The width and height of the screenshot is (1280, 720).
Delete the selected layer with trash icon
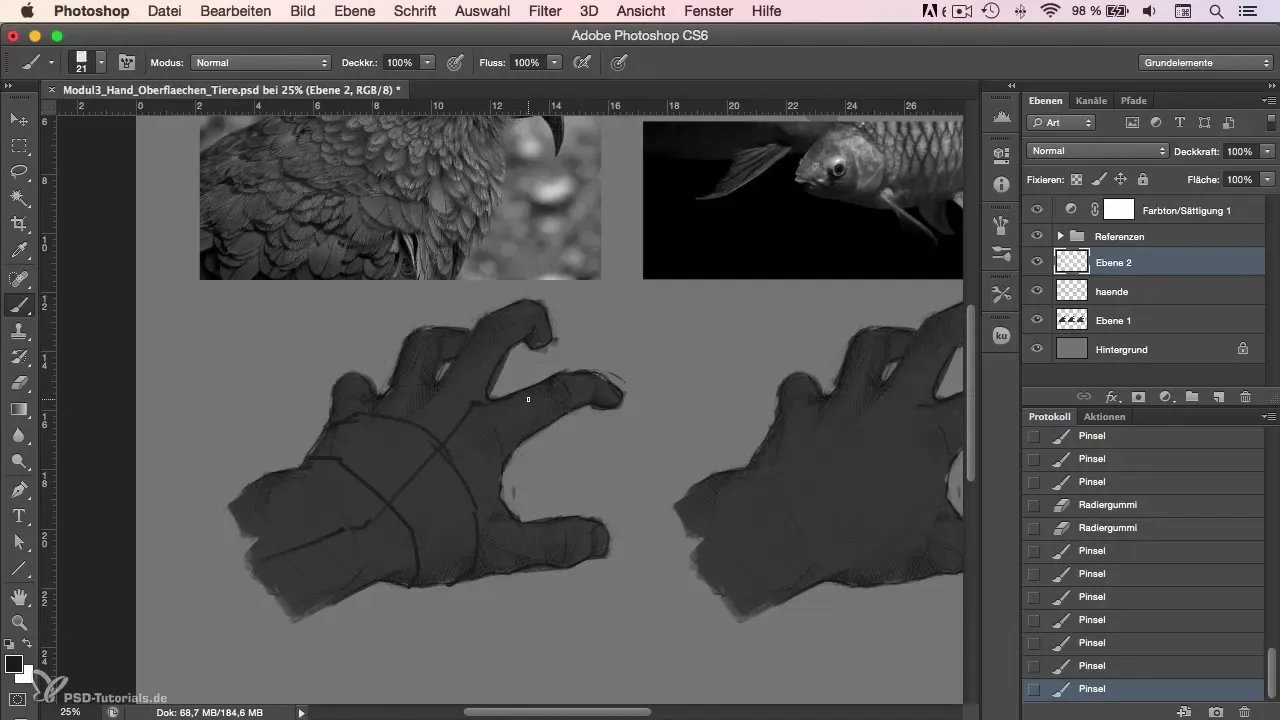tap(1245, 397)
